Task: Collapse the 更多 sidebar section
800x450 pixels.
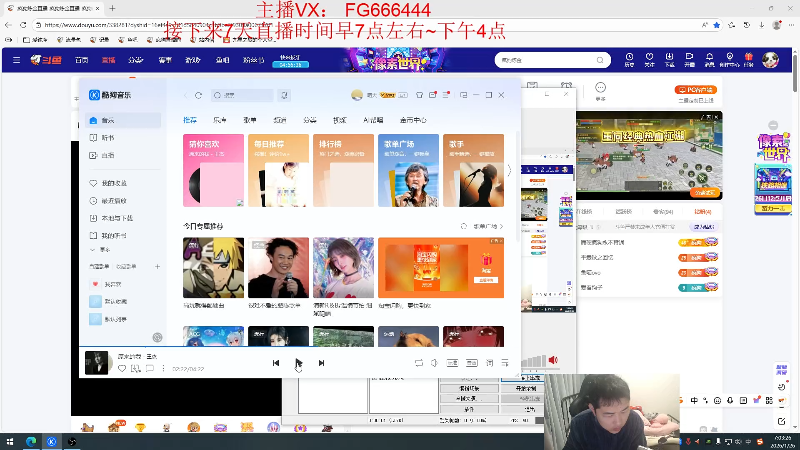Action: coord(100,250)
